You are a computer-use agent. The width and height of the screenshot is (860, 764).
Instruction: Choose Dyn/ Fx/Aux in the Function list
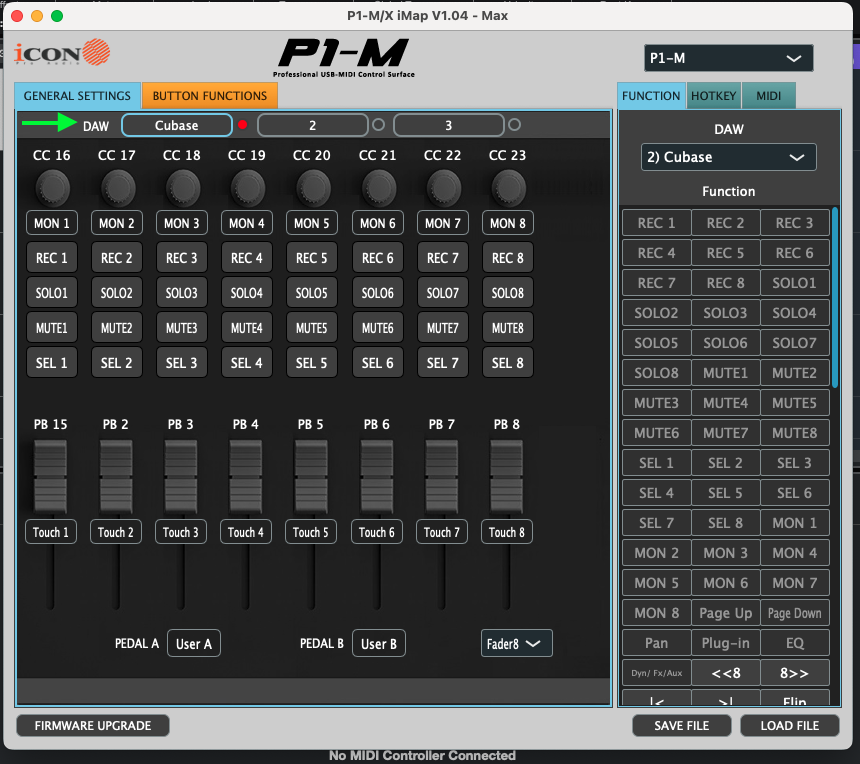657,673
